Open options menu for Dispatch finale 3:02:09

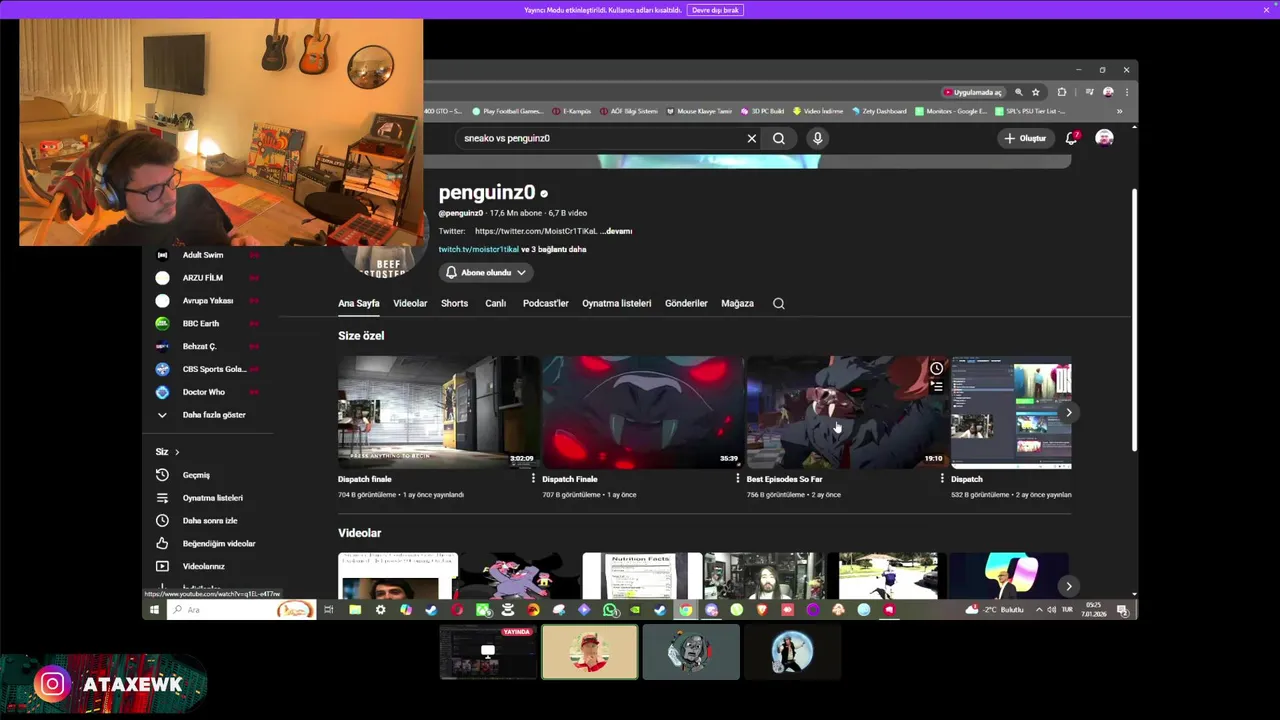pyautogui.click(x=533, y=479)
